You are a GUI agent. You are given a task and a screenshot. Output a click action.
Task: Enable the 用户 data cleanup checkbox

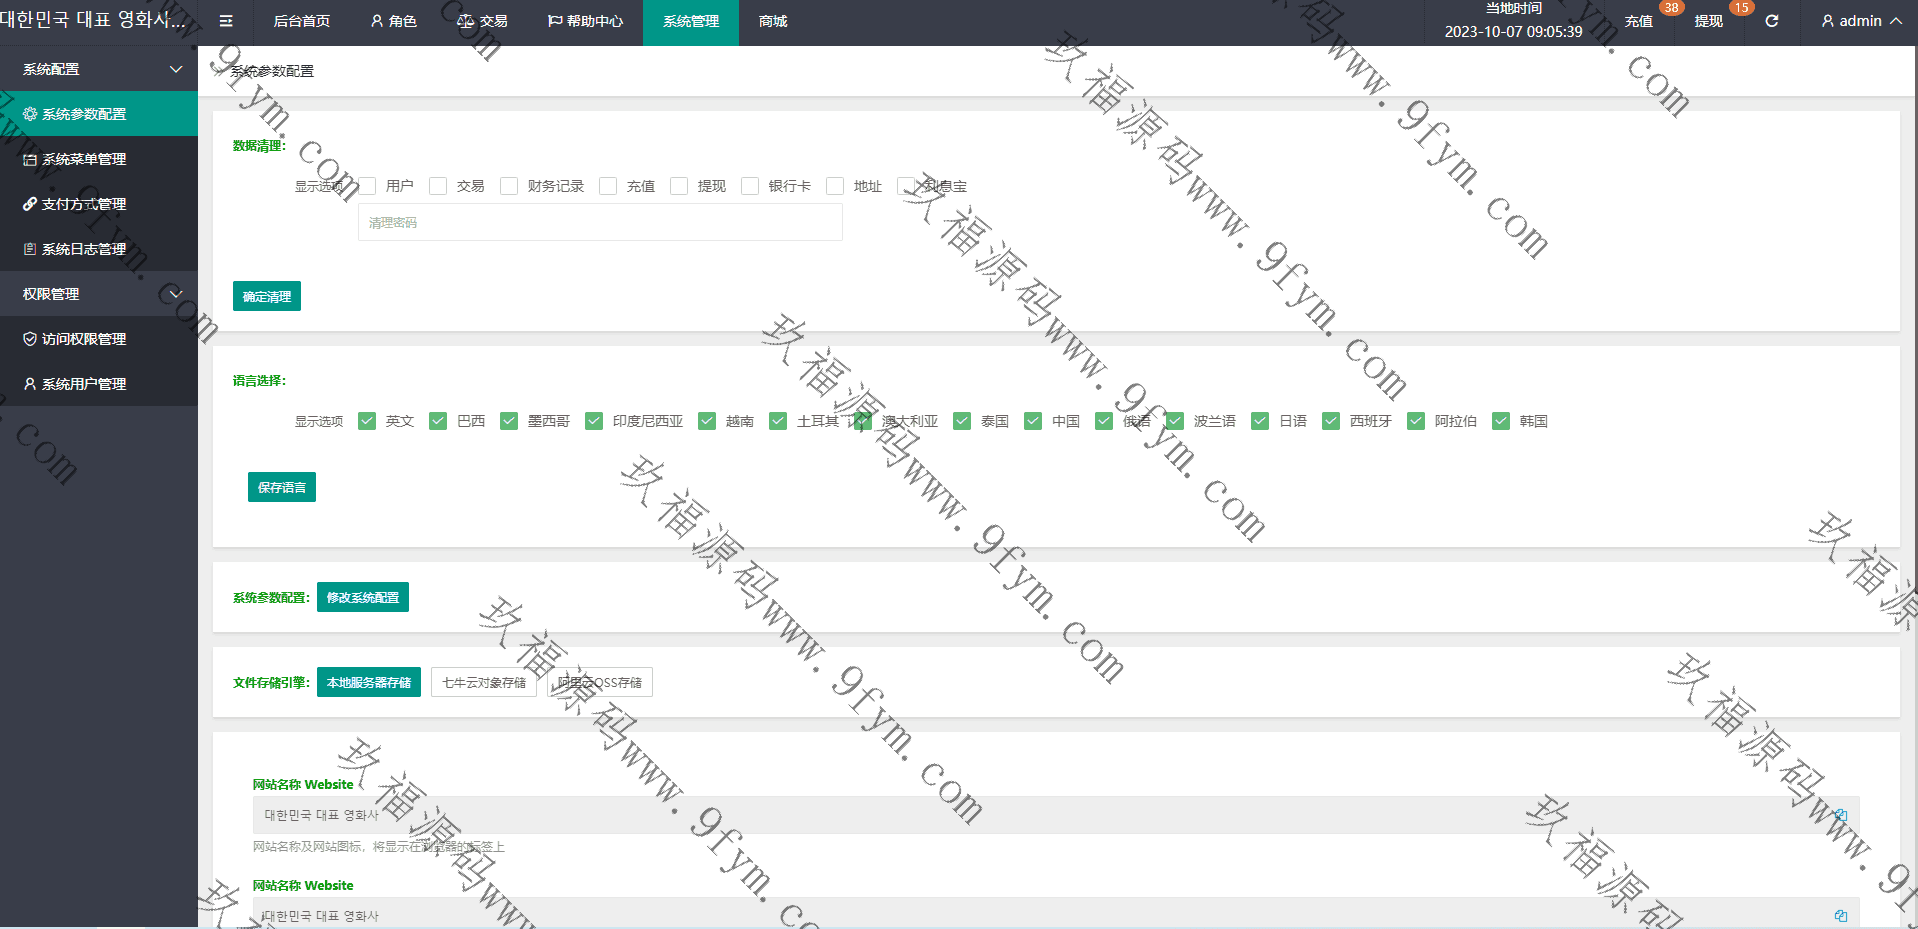click(367, 186)
